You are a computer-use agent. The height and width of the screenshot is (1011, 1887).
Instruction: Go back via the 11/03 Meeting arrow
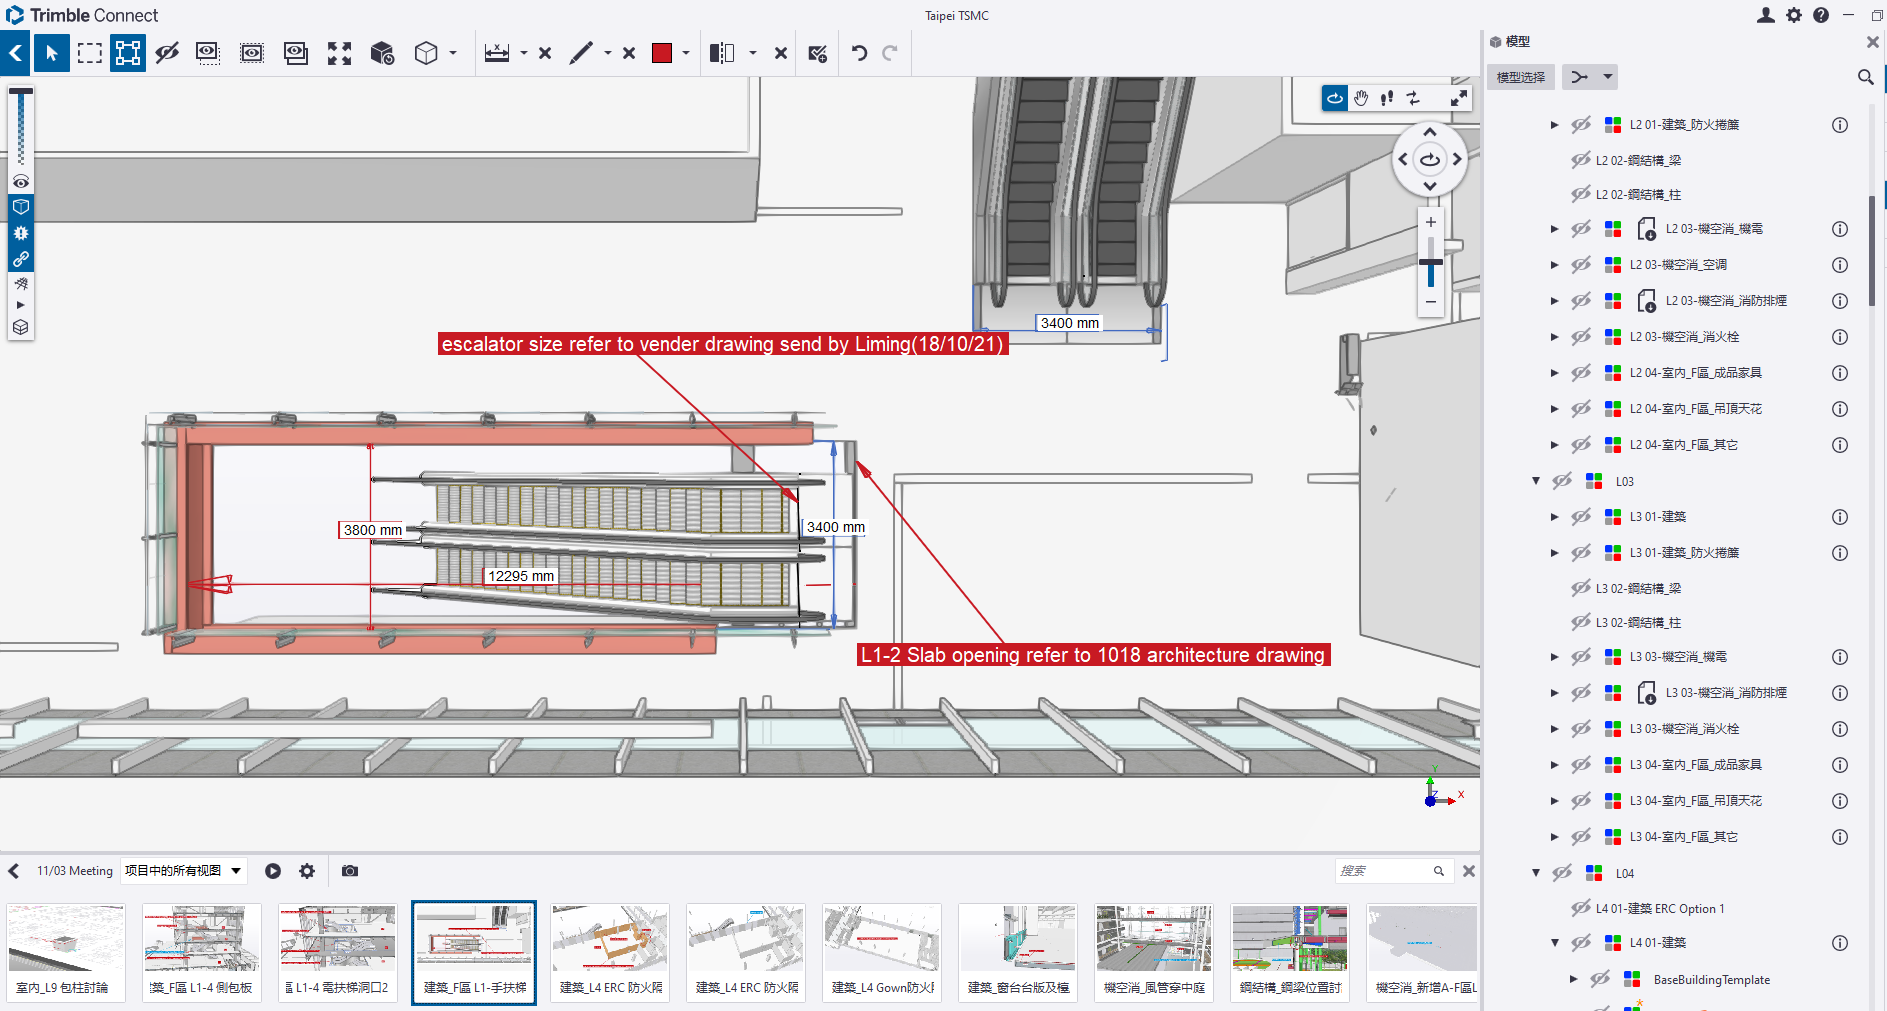pyautogui.click(x=14, y=871)
